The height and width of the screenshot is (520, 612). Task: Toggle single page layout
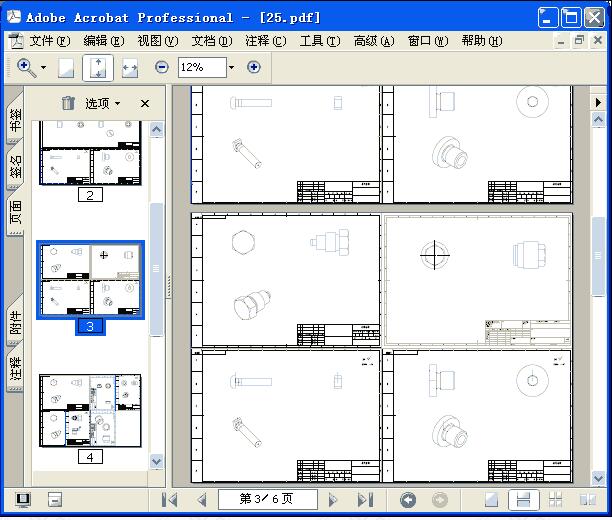[491, 499]
